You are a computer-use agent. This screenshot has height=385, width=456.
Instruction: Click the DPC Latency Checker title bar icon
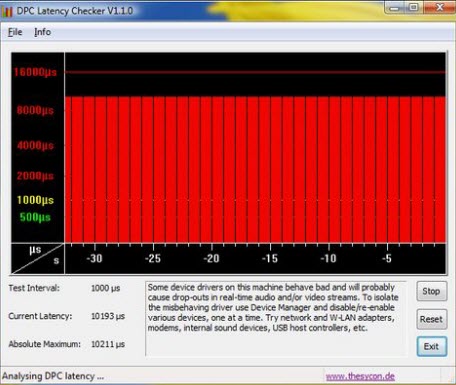(x=7, y=11)
